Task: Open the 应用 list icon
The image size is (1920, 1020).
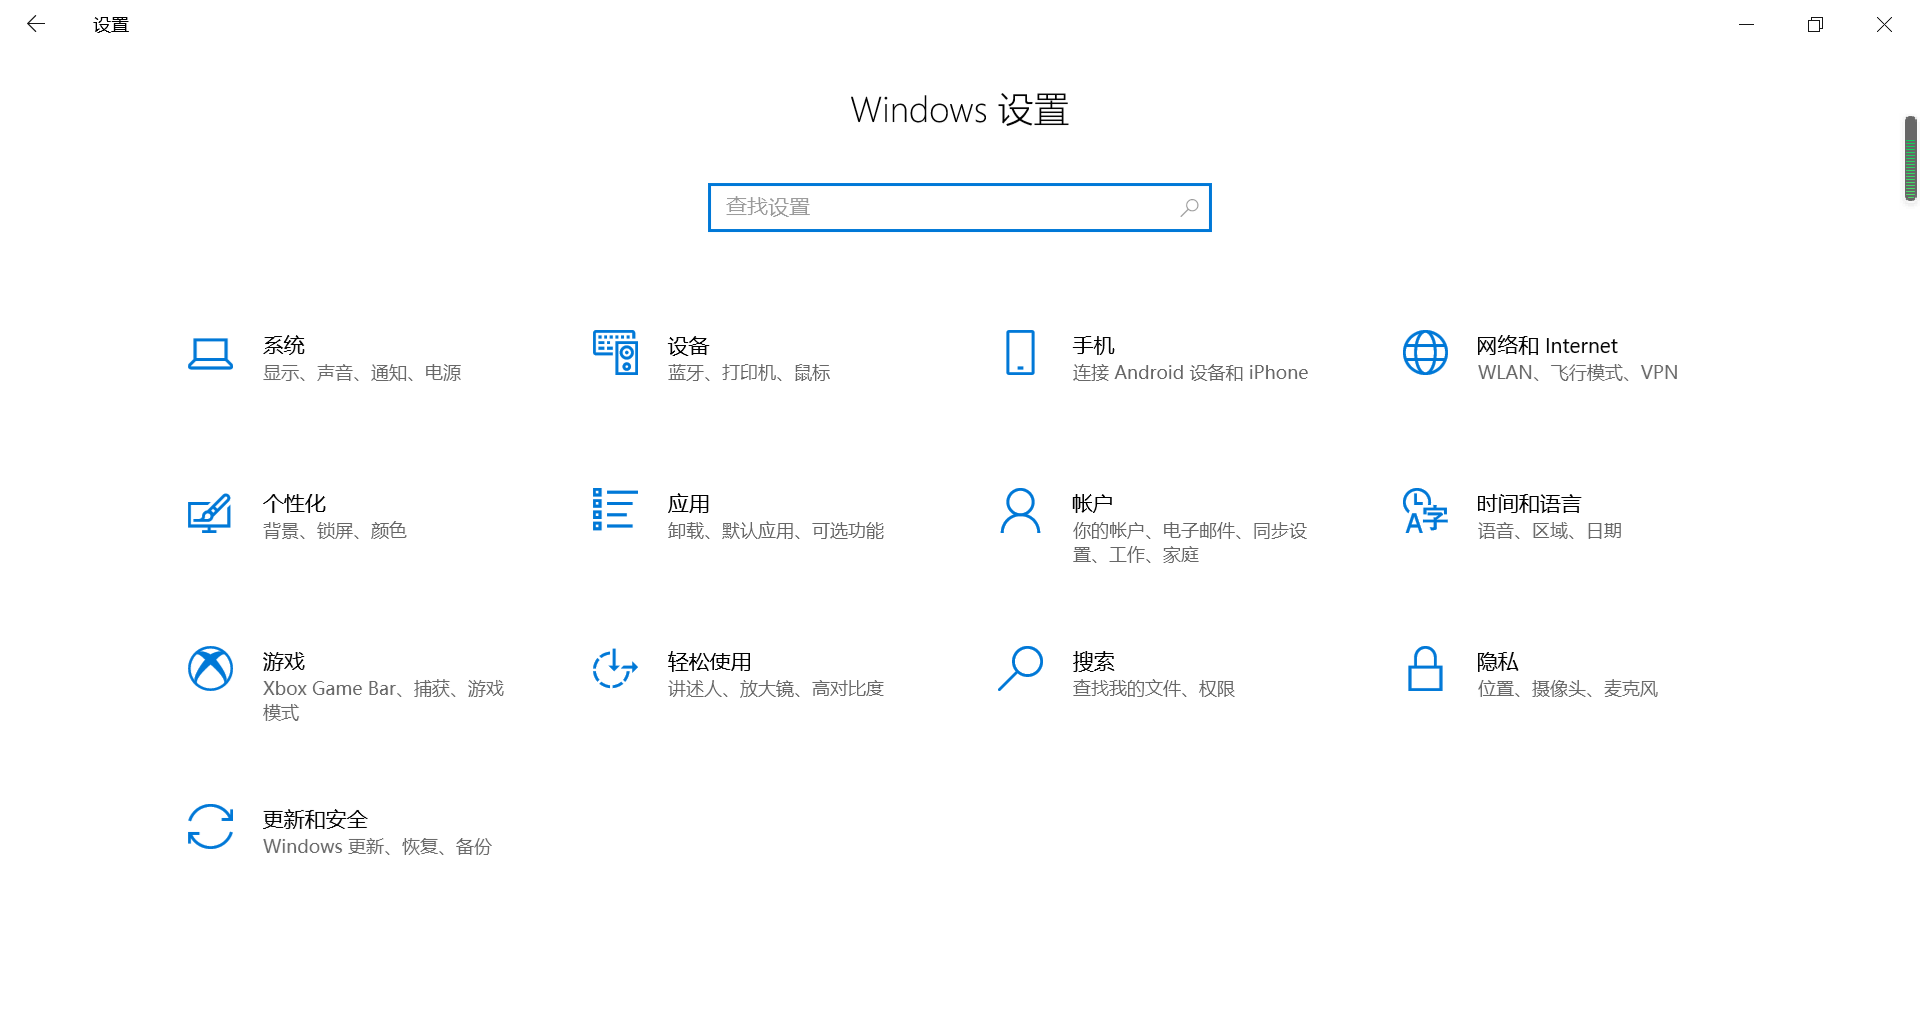Action: (615, 509)
